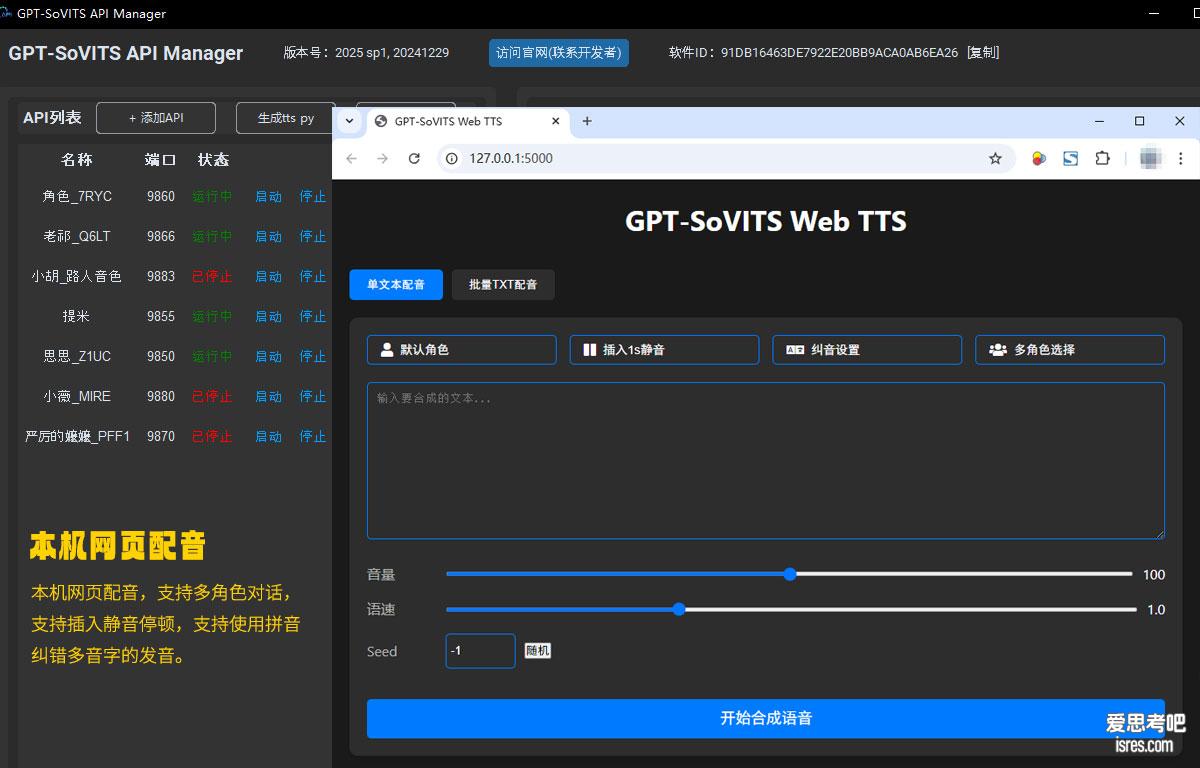View site information icon in address bar
Image resolution: width=1200 pixels, height=768 pixels.
pyautogui.click(x=451, y=158)
